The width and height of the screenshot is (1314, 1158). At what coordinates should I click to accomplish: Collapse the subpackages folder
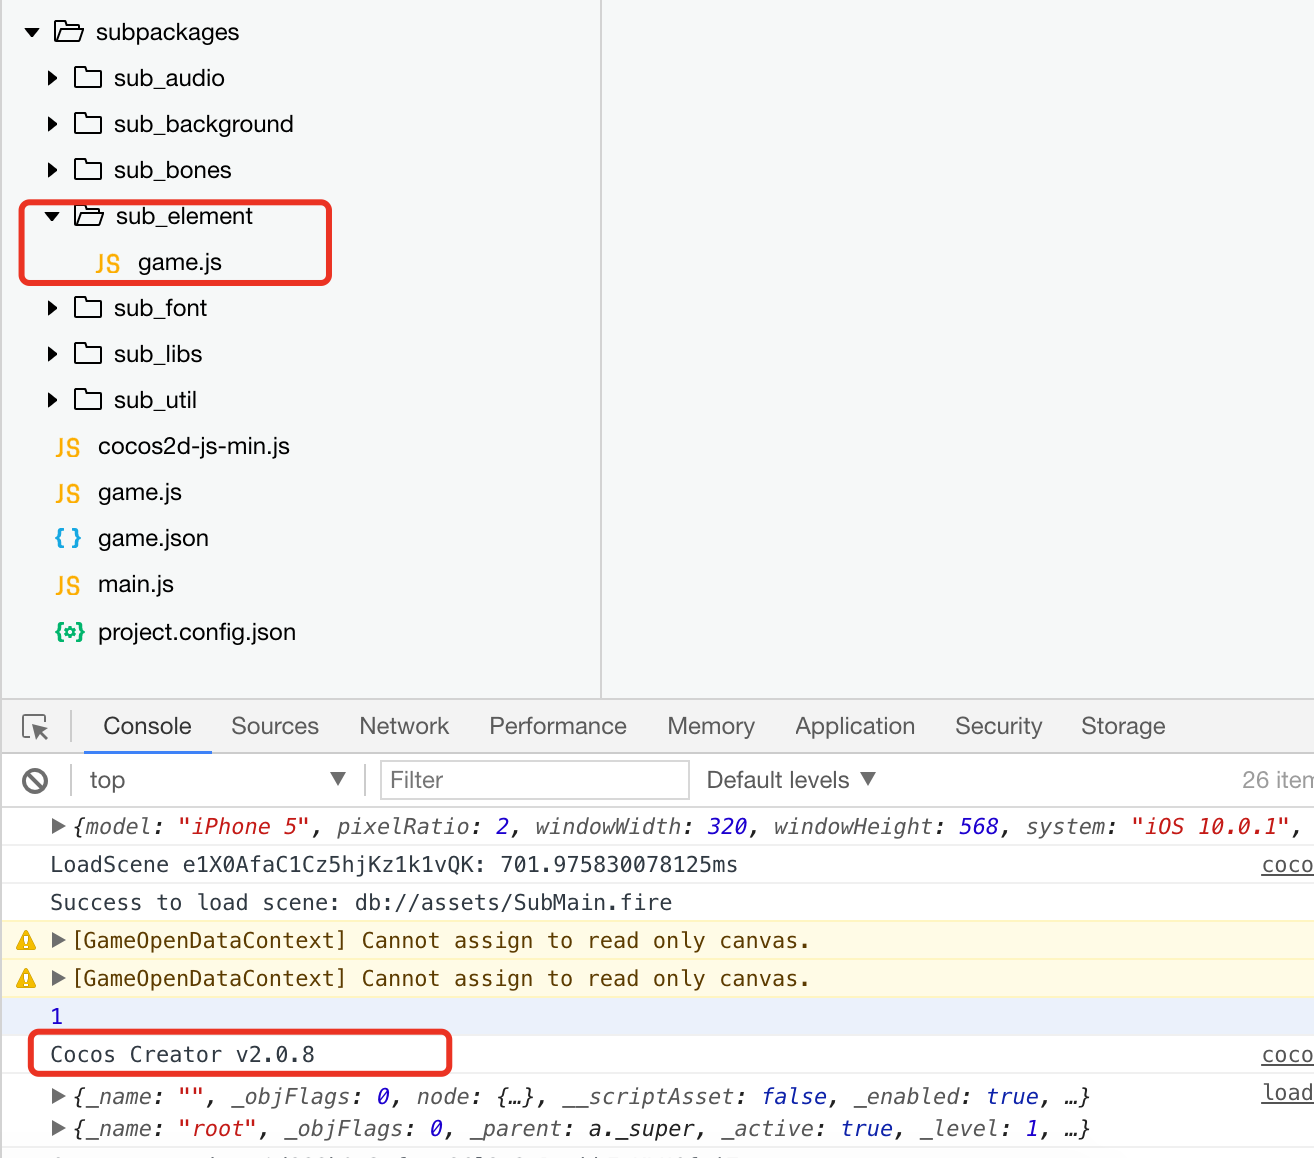[32, 33]
